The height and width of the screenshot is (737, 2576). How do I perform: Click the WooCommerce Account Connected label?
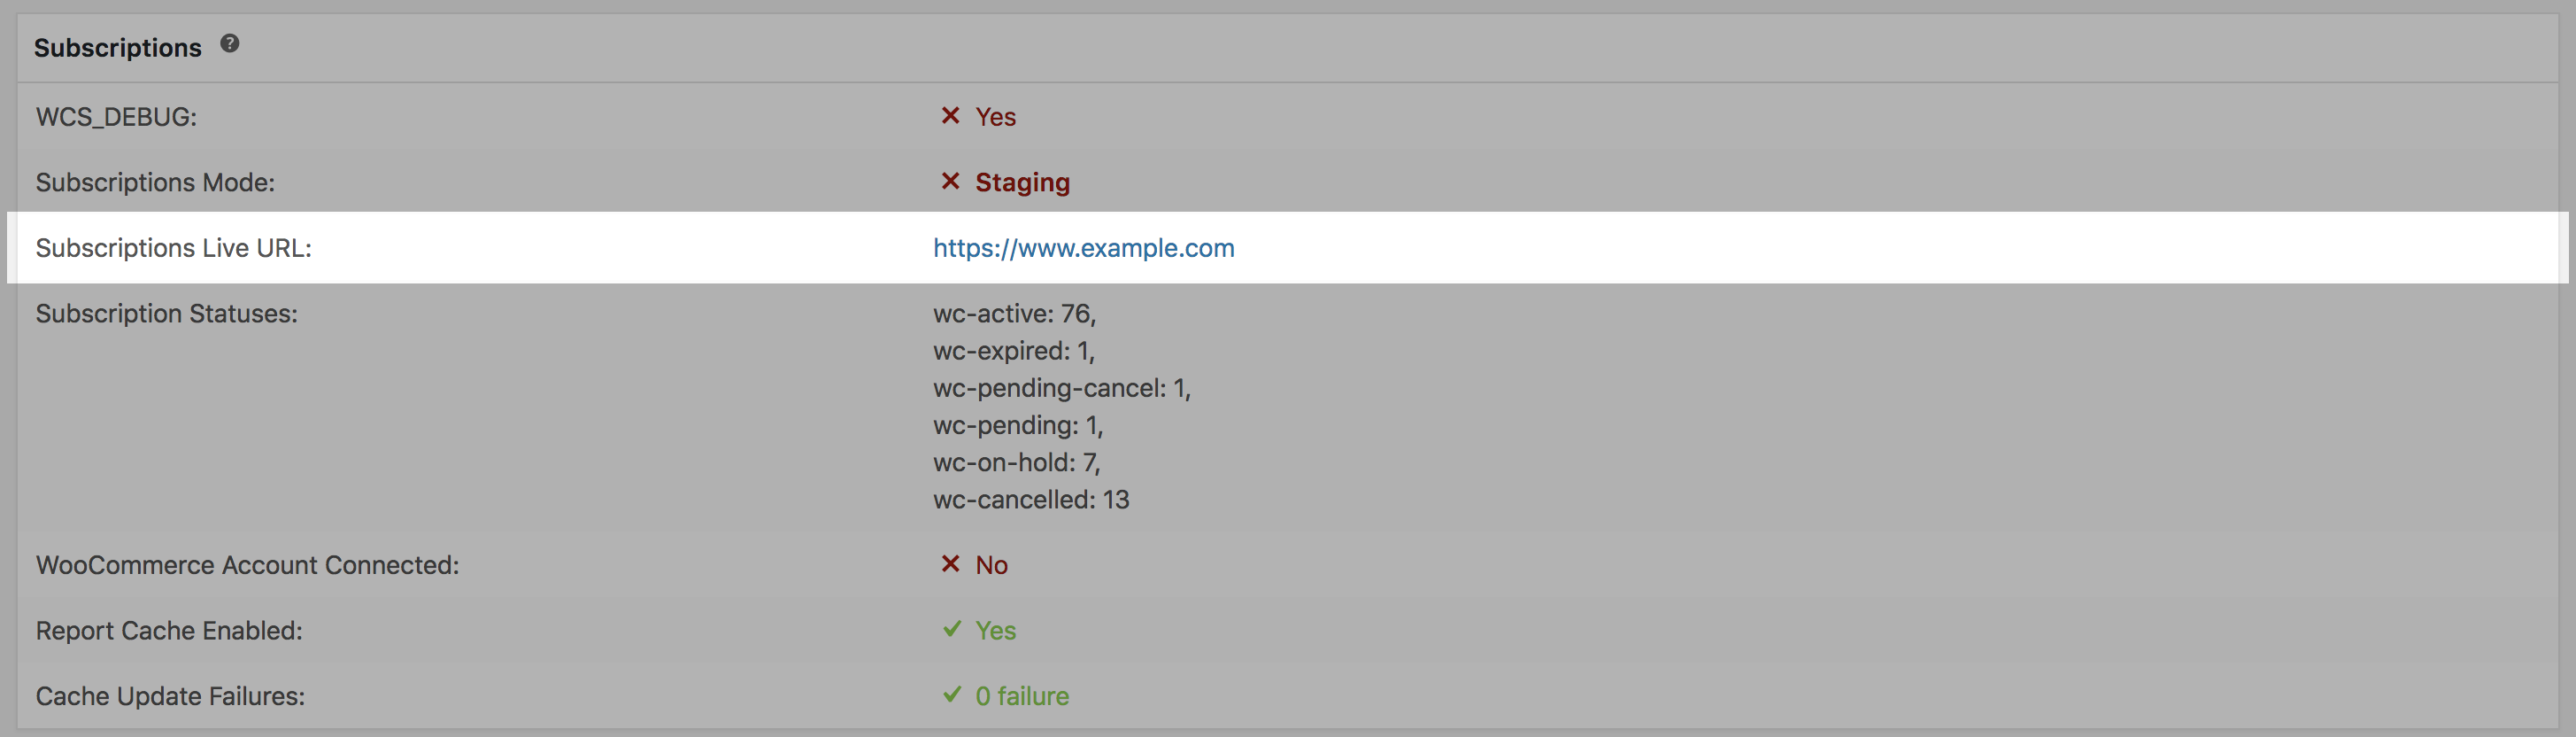coord(247,565)
